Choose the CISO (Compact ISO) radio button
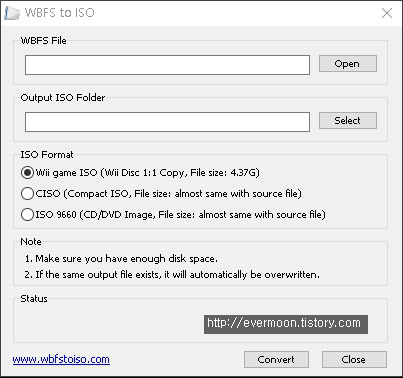Screen dimensions: 403x378 tap(27, 193)
